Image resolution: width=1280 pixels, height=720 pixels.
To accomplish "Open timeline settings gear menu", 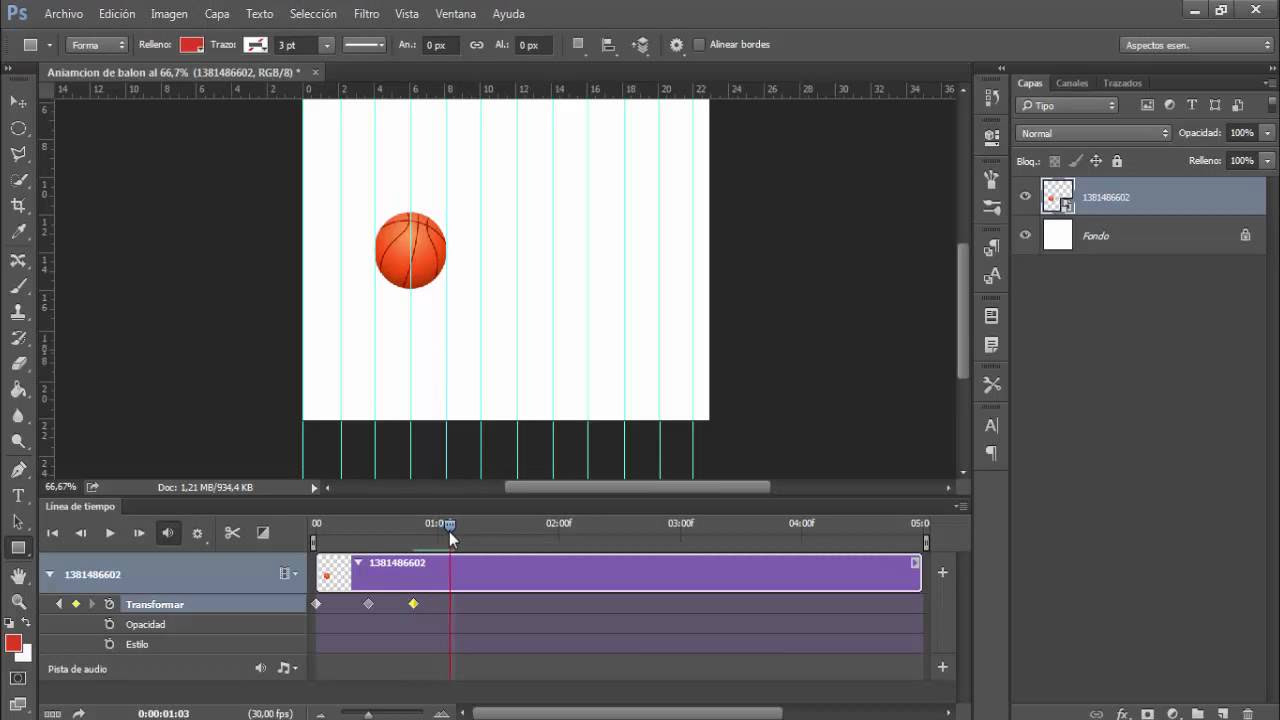I will coord(197,534).
